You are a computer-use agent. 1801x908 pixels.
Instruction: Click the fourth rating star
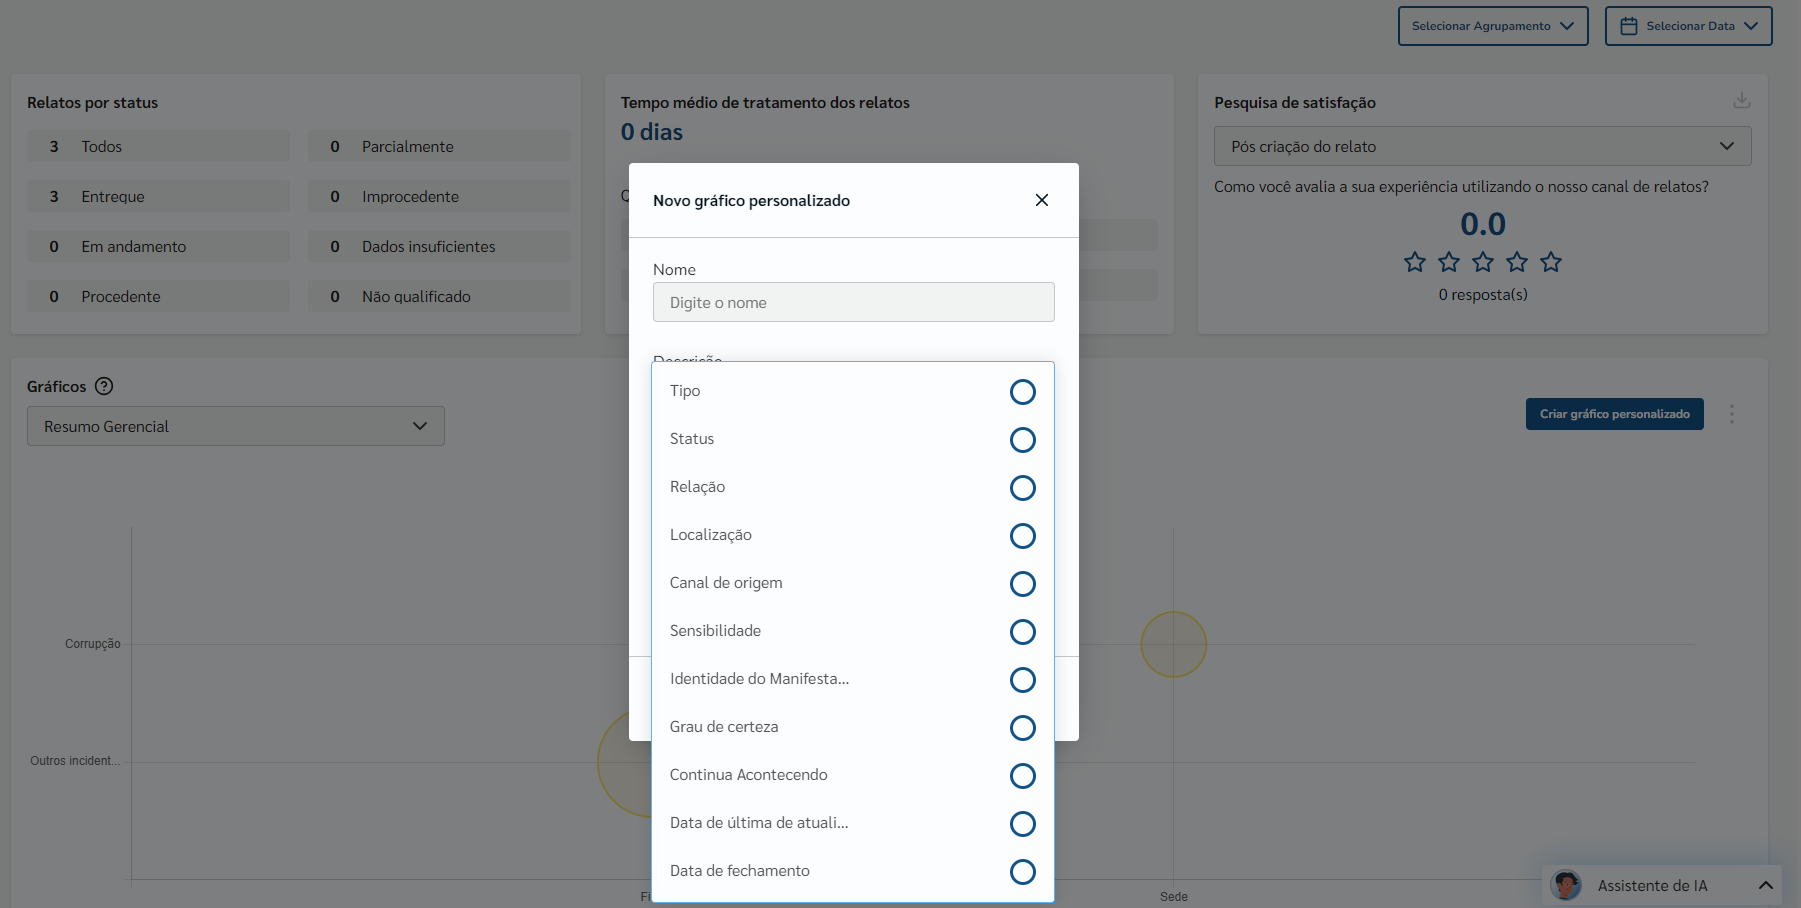point(1517,262)
